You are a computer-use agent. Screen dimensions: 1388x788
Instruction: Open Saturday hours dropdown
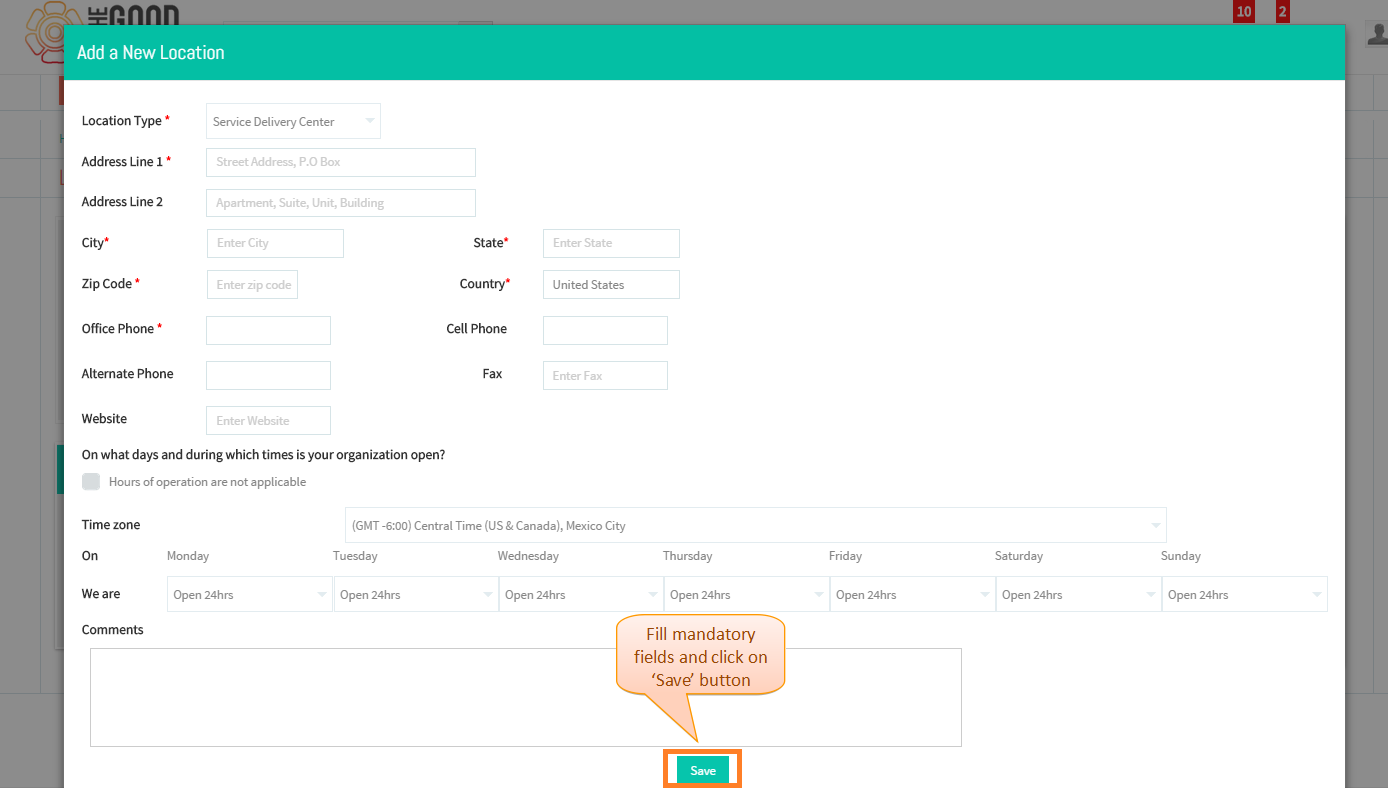[1078, 594]
